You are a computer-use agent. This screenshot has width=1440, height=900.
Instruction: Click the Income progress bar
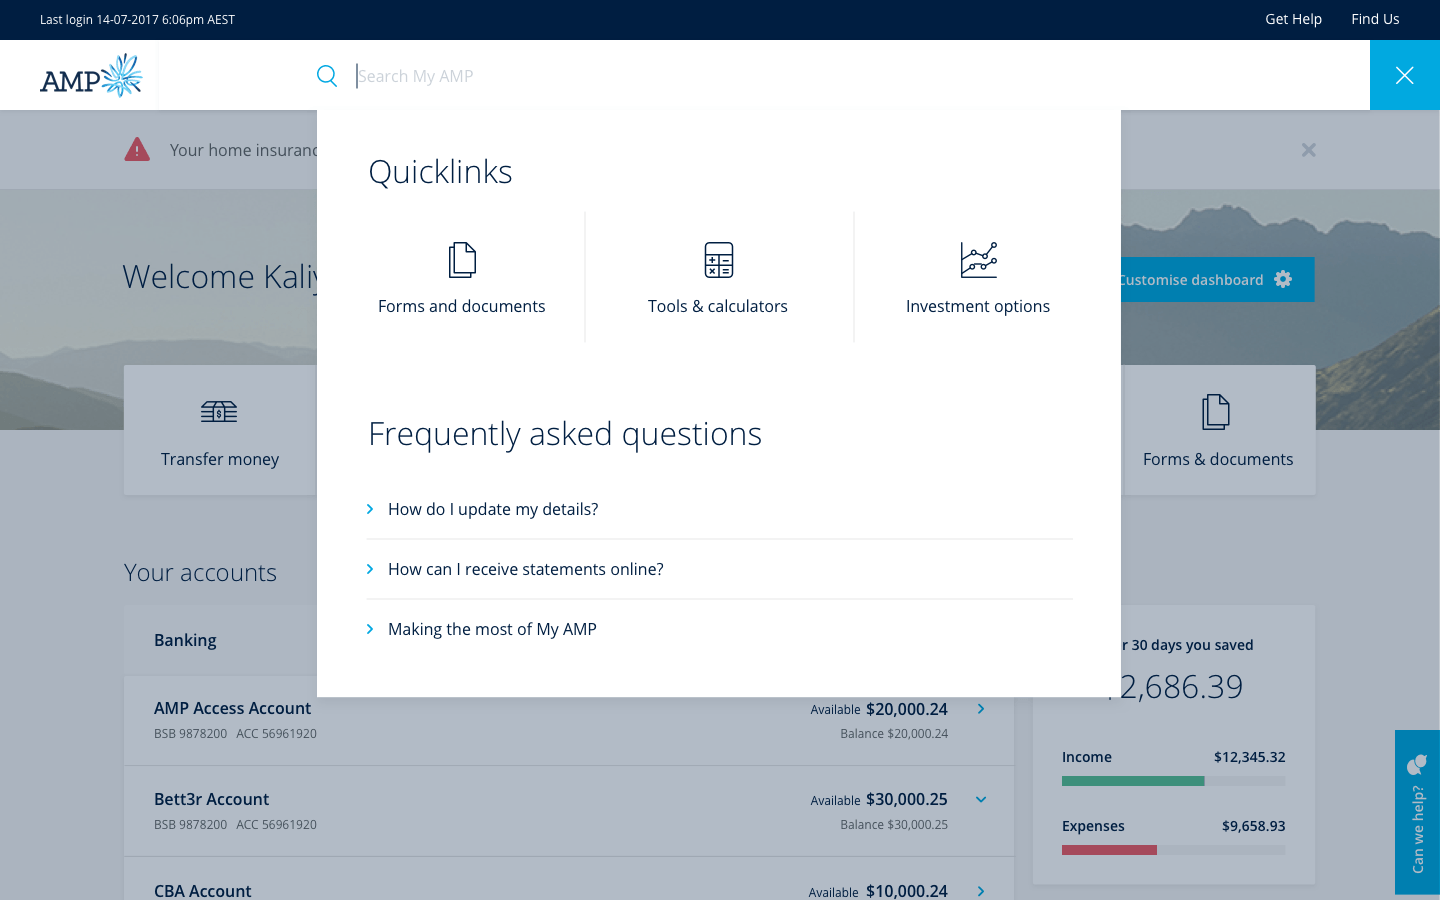point(1174,781)
